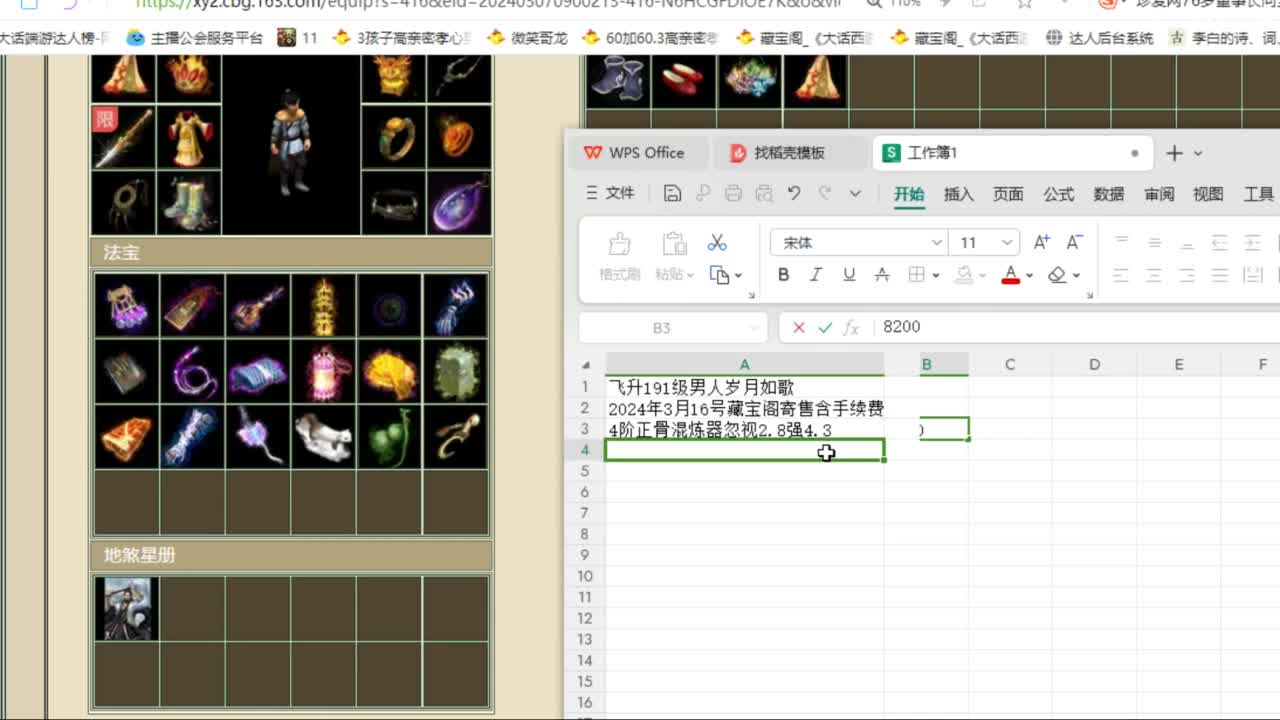Select cell A3 with 4阶正骨混炼器忽视2.8强4.3
Viewport: 1280px width, 720px height.
pyautogui.click(x=744, y=430)
